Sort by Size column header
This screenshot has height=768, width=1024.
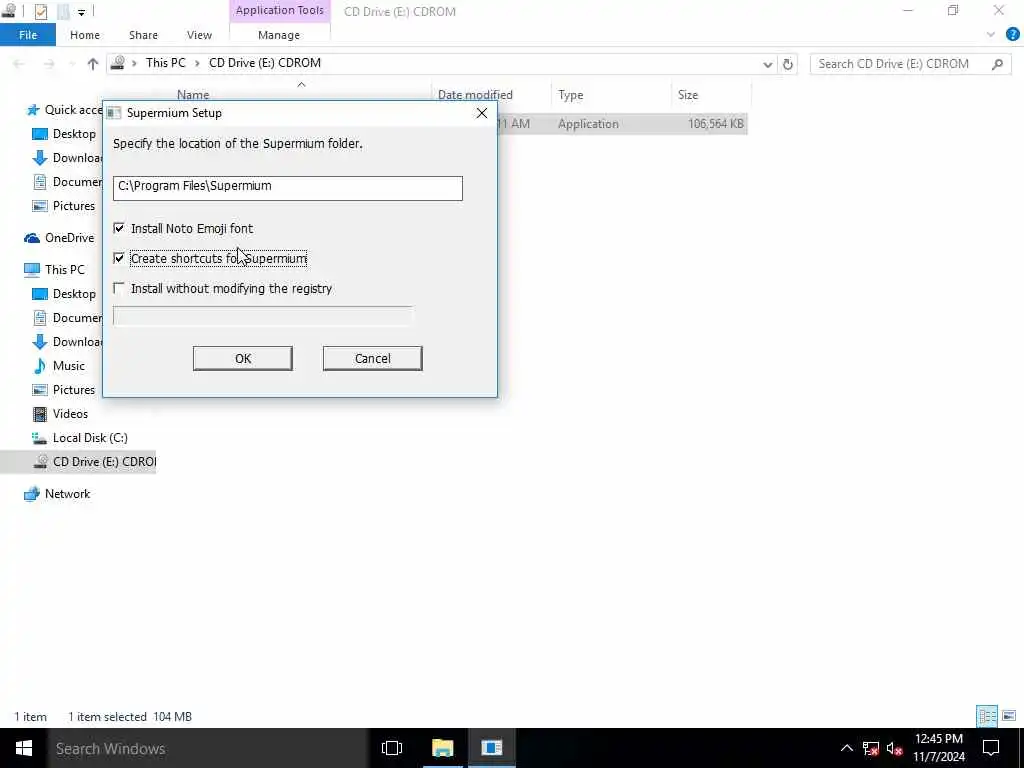coord(688,95)
